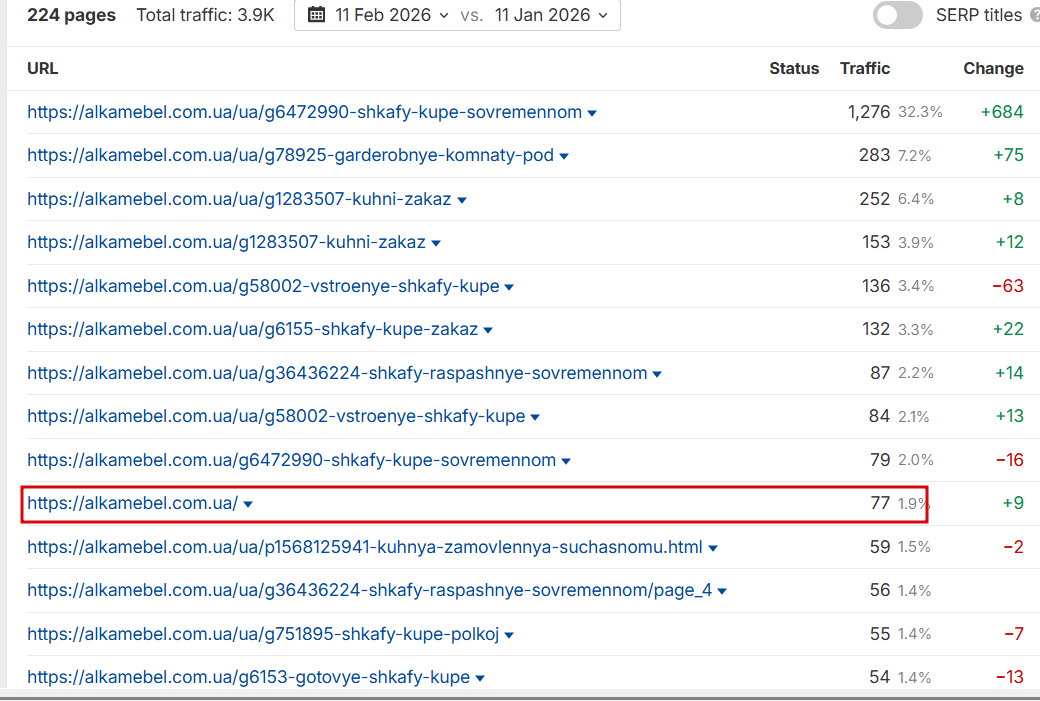Image resolution: width=1040 pixels, height=701 pixels.
Task: Click the calendar icon in date picker
Action: coord(316,15)
